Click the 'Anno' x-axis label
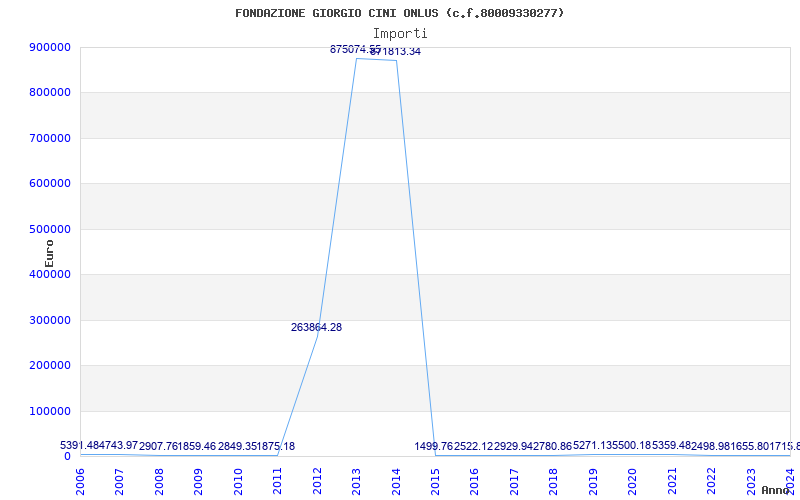This screenshot has height=500, width=800. (x=777, y=490)
